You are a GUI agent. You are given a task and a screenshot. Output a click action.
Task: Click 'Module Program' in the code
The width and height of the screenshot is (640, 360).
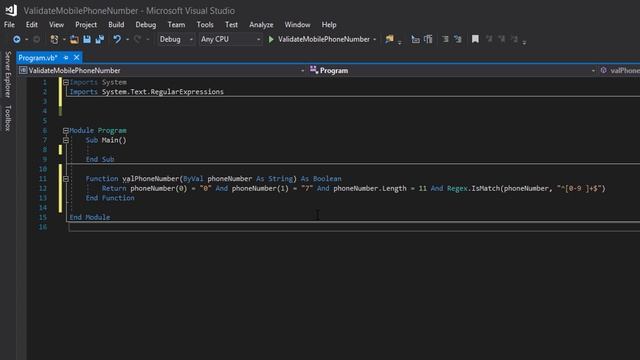tap(98, 131)
